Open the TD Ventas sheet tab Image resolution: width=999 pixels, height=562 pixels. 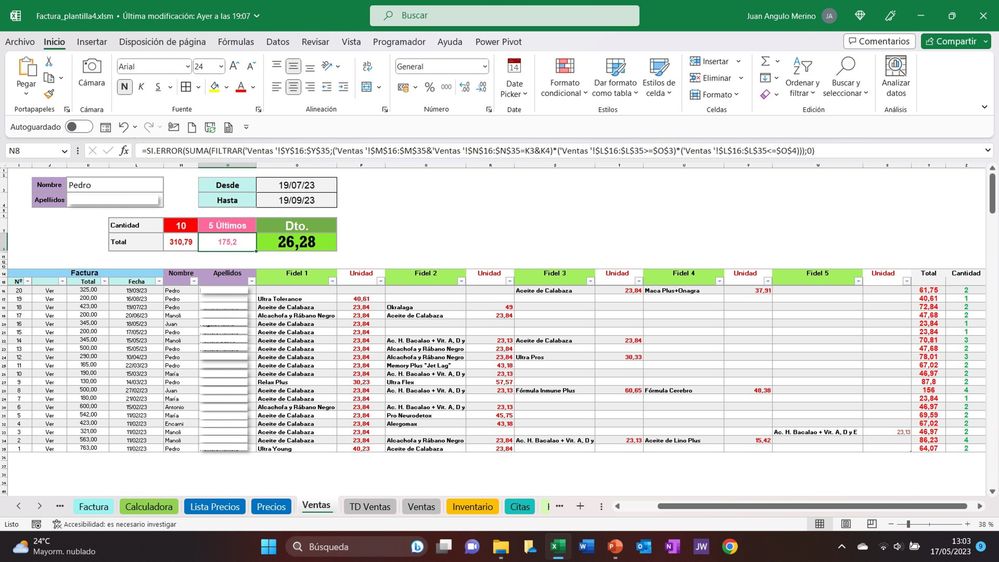pos(370,507)
